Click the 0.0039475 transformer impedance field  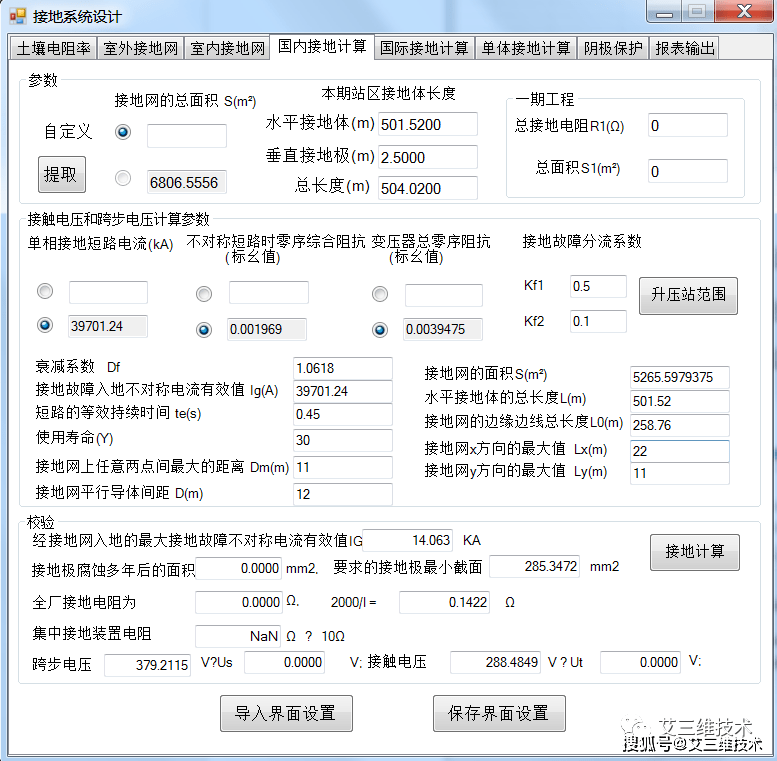[443, 329]
